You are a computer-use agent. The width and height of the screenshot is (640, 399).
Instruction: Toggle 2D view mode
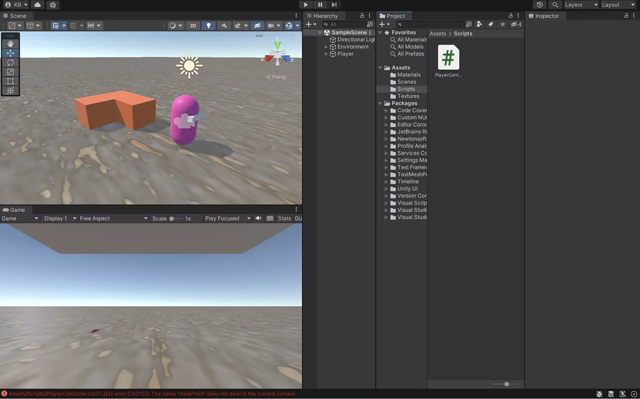tap(193, 25)
